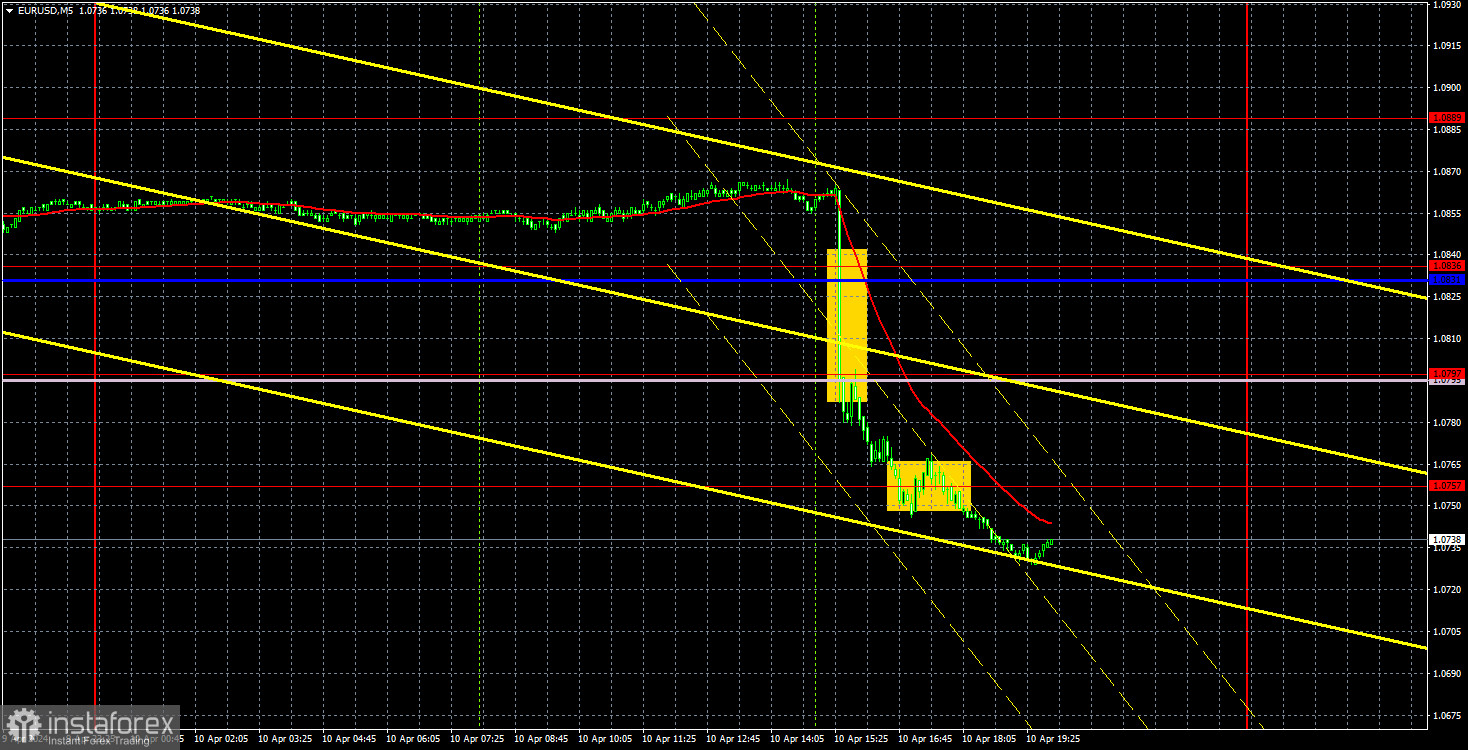Select the tall yellow rectangle on the price drop
The width and height of the screenshot is (1468, 750).
tap(847, 325)
